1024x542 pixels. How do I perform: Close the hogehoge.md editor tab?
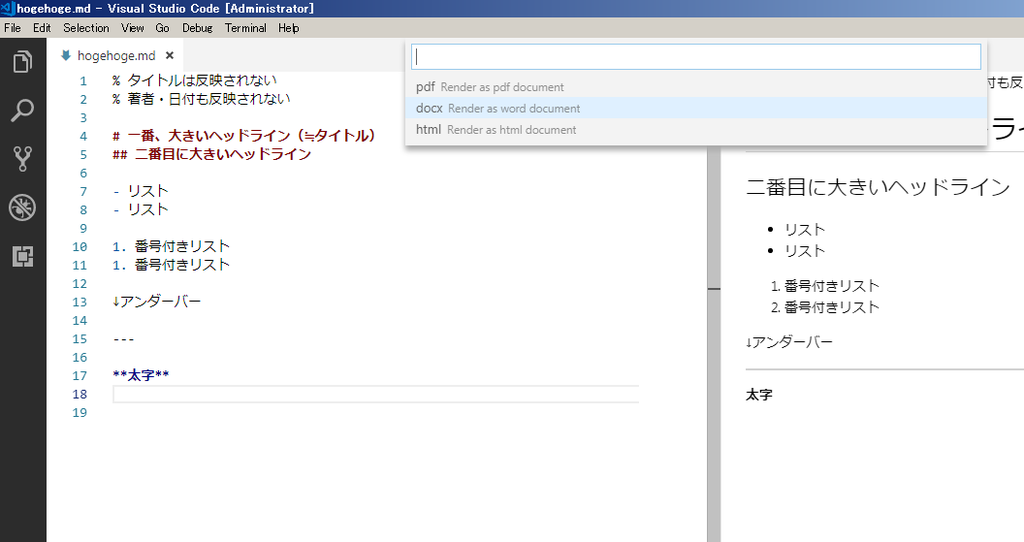pos(170,56)
